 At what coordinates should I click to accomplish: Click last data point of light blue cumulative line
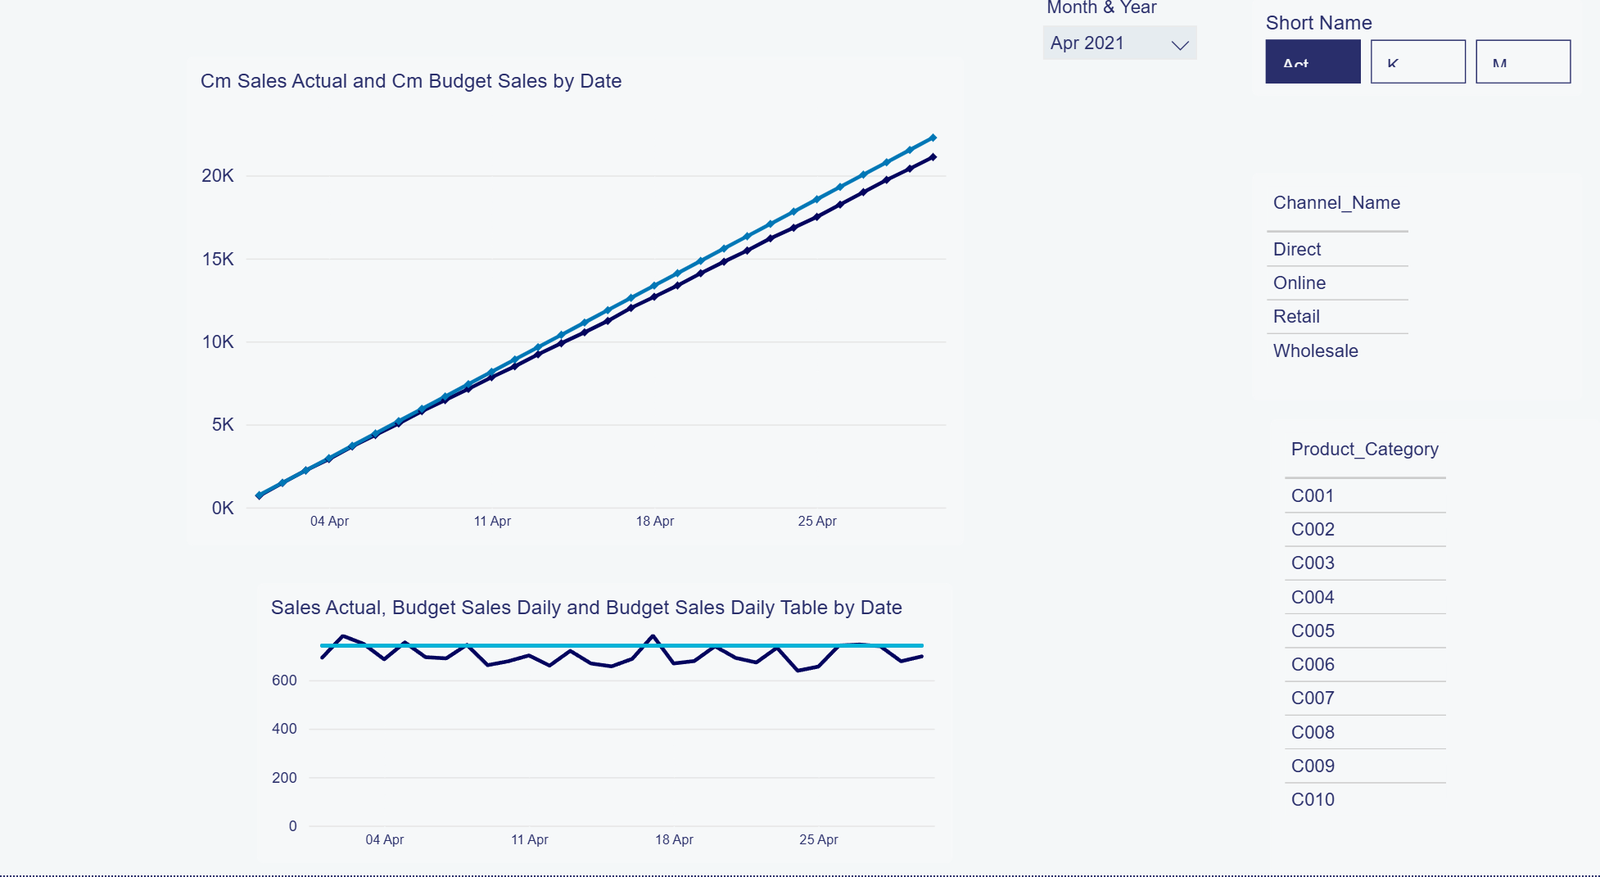[x=933, y=138]
